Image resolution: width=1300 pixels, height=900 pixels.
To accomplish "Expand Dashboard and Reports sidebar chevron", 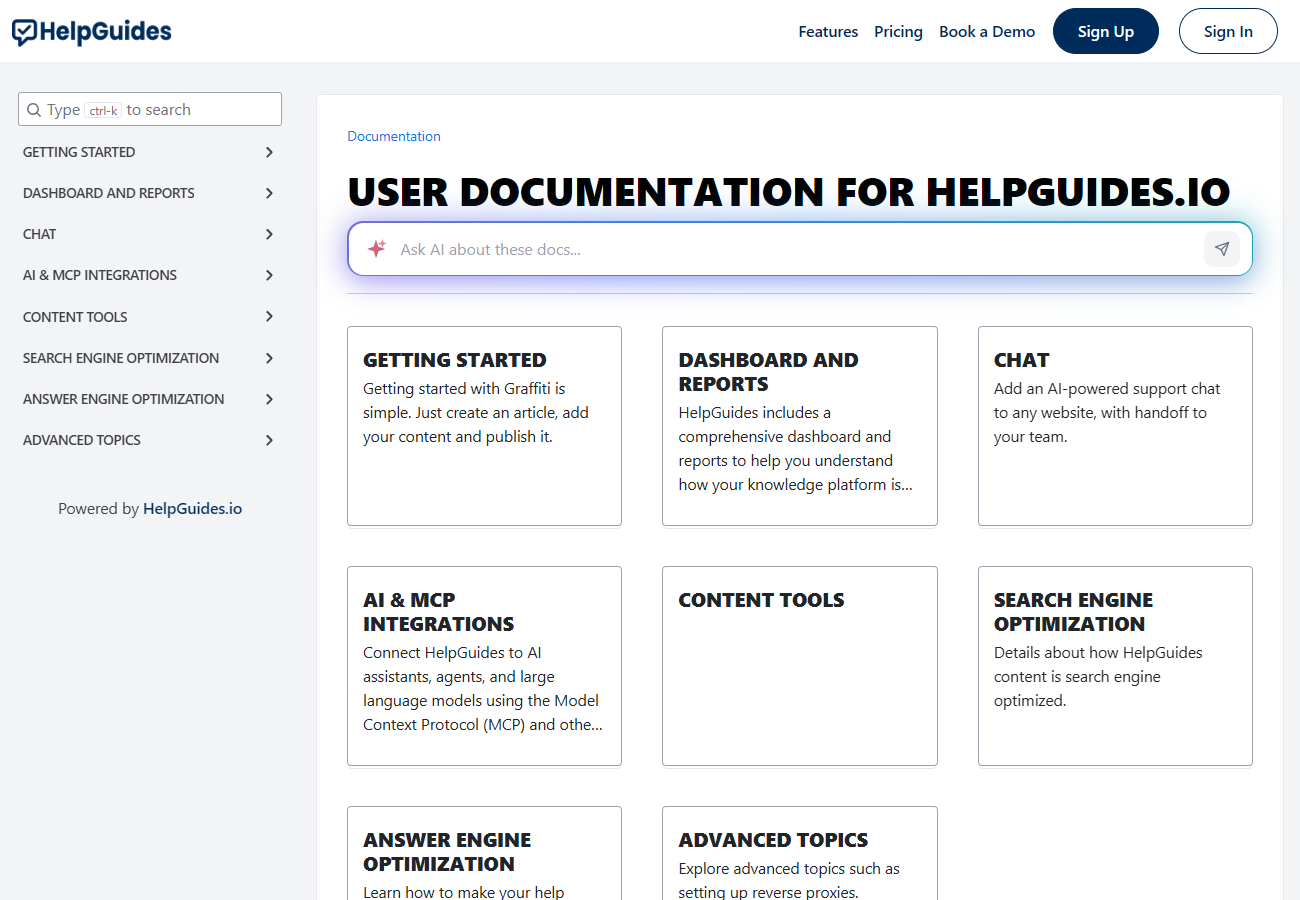I will pos(269,193).
